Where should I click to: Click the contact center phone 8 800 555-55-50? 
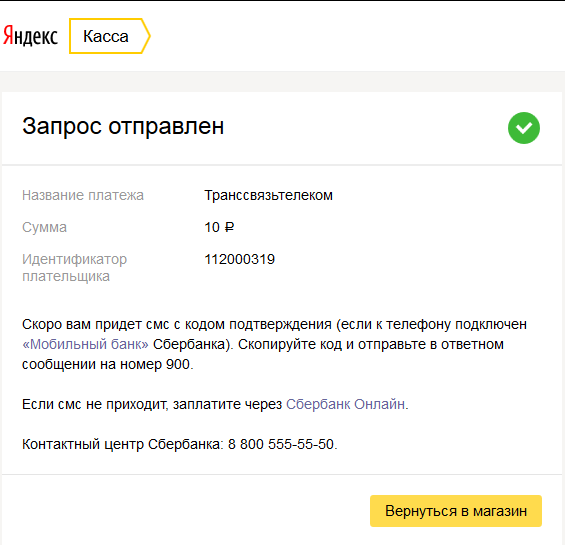point(281,444)
